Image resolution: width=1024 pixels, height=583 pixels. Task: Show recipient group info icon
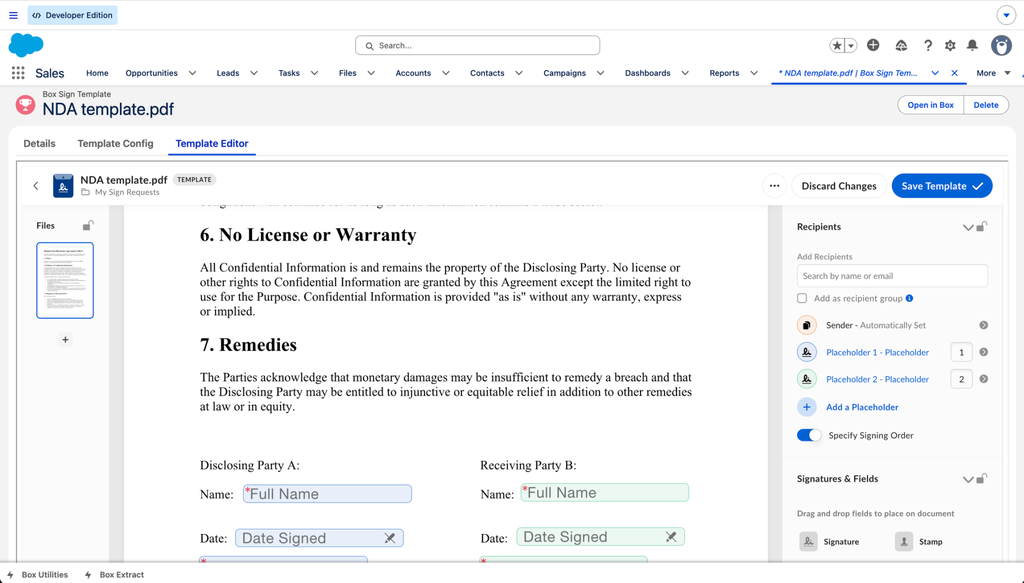tap(910, 298)
